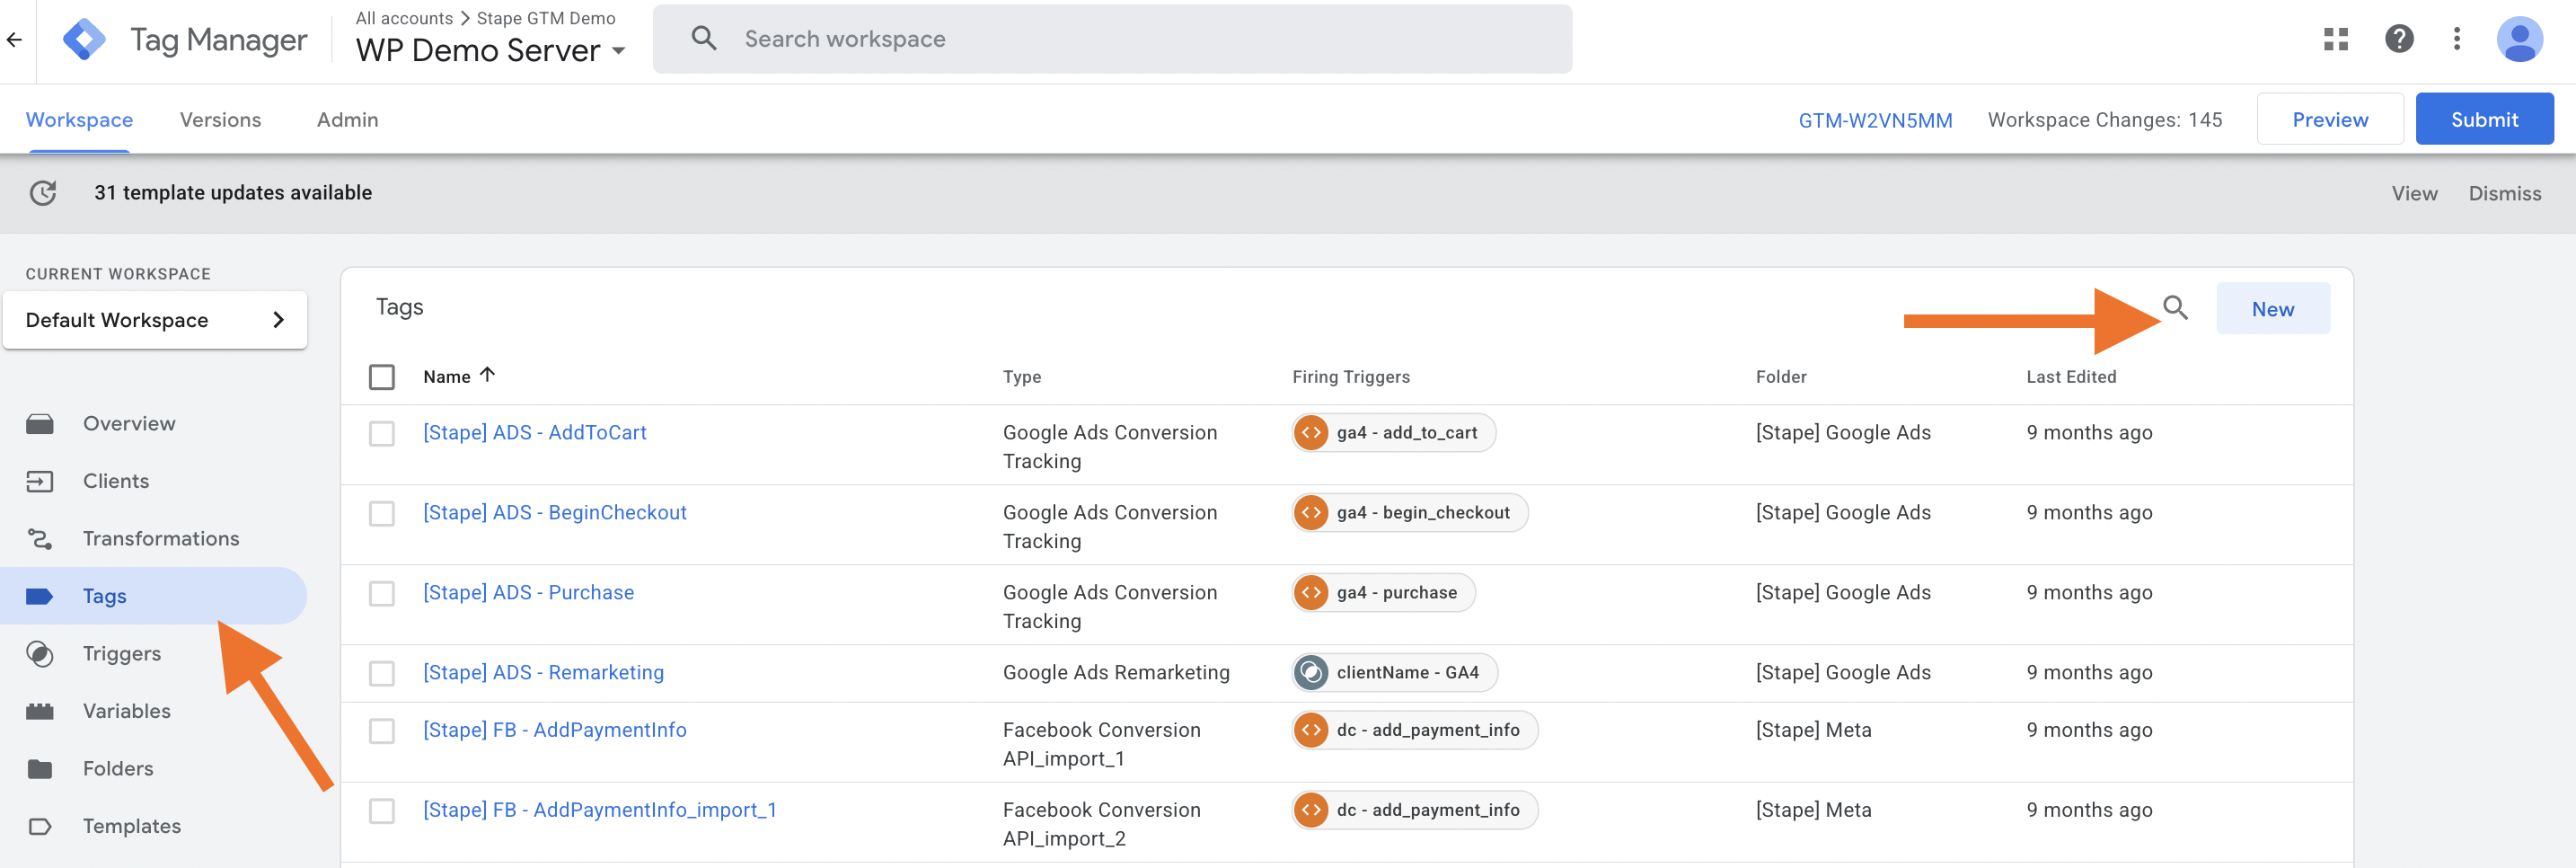
Task: Click the blue Submit button
Action: (2484, 119)
